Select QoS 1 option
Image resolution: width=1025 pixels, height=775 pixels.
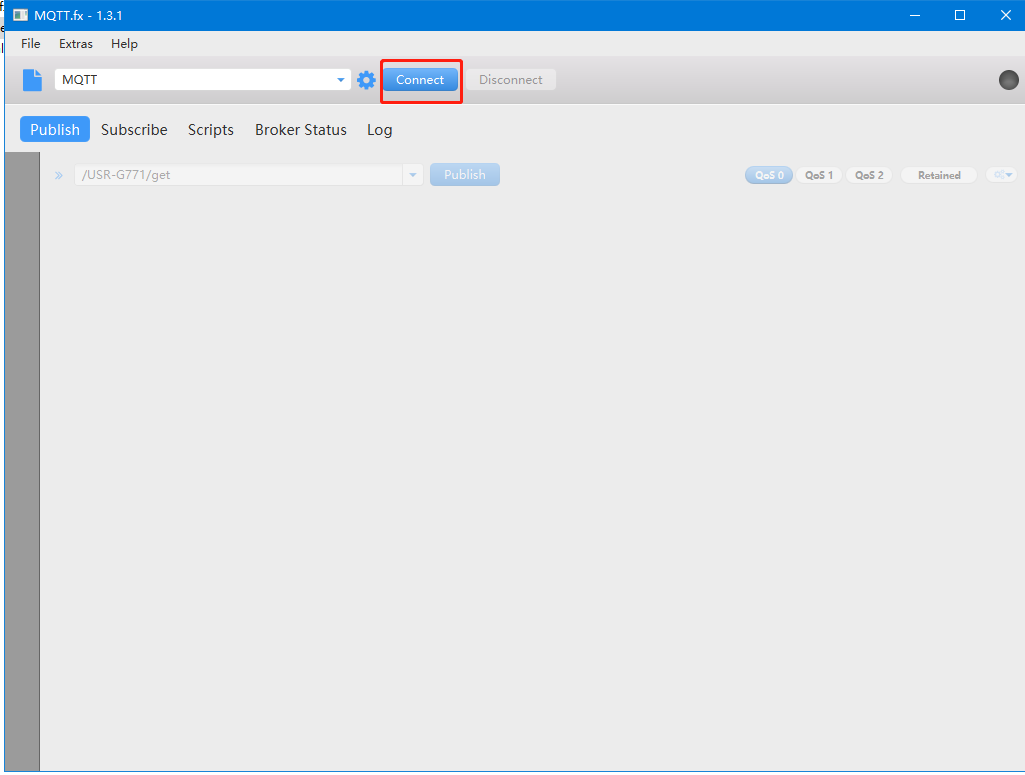click(x=818, y=175)
